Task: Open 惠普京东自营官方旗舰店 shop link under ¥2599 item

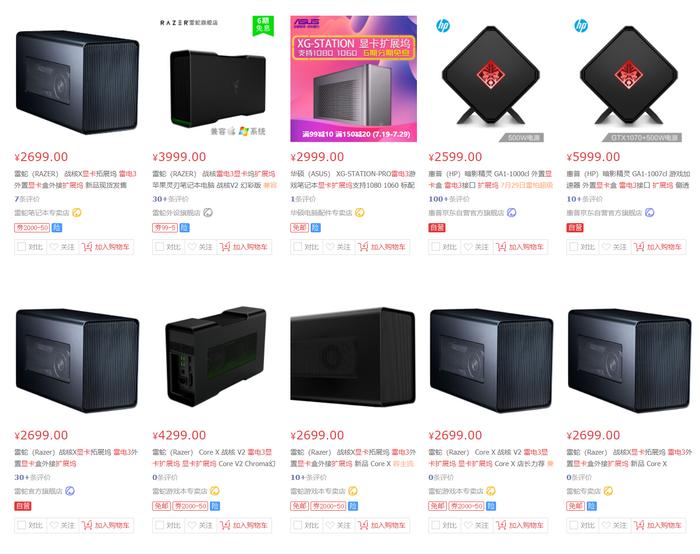Action: click(x=466, y=213)
